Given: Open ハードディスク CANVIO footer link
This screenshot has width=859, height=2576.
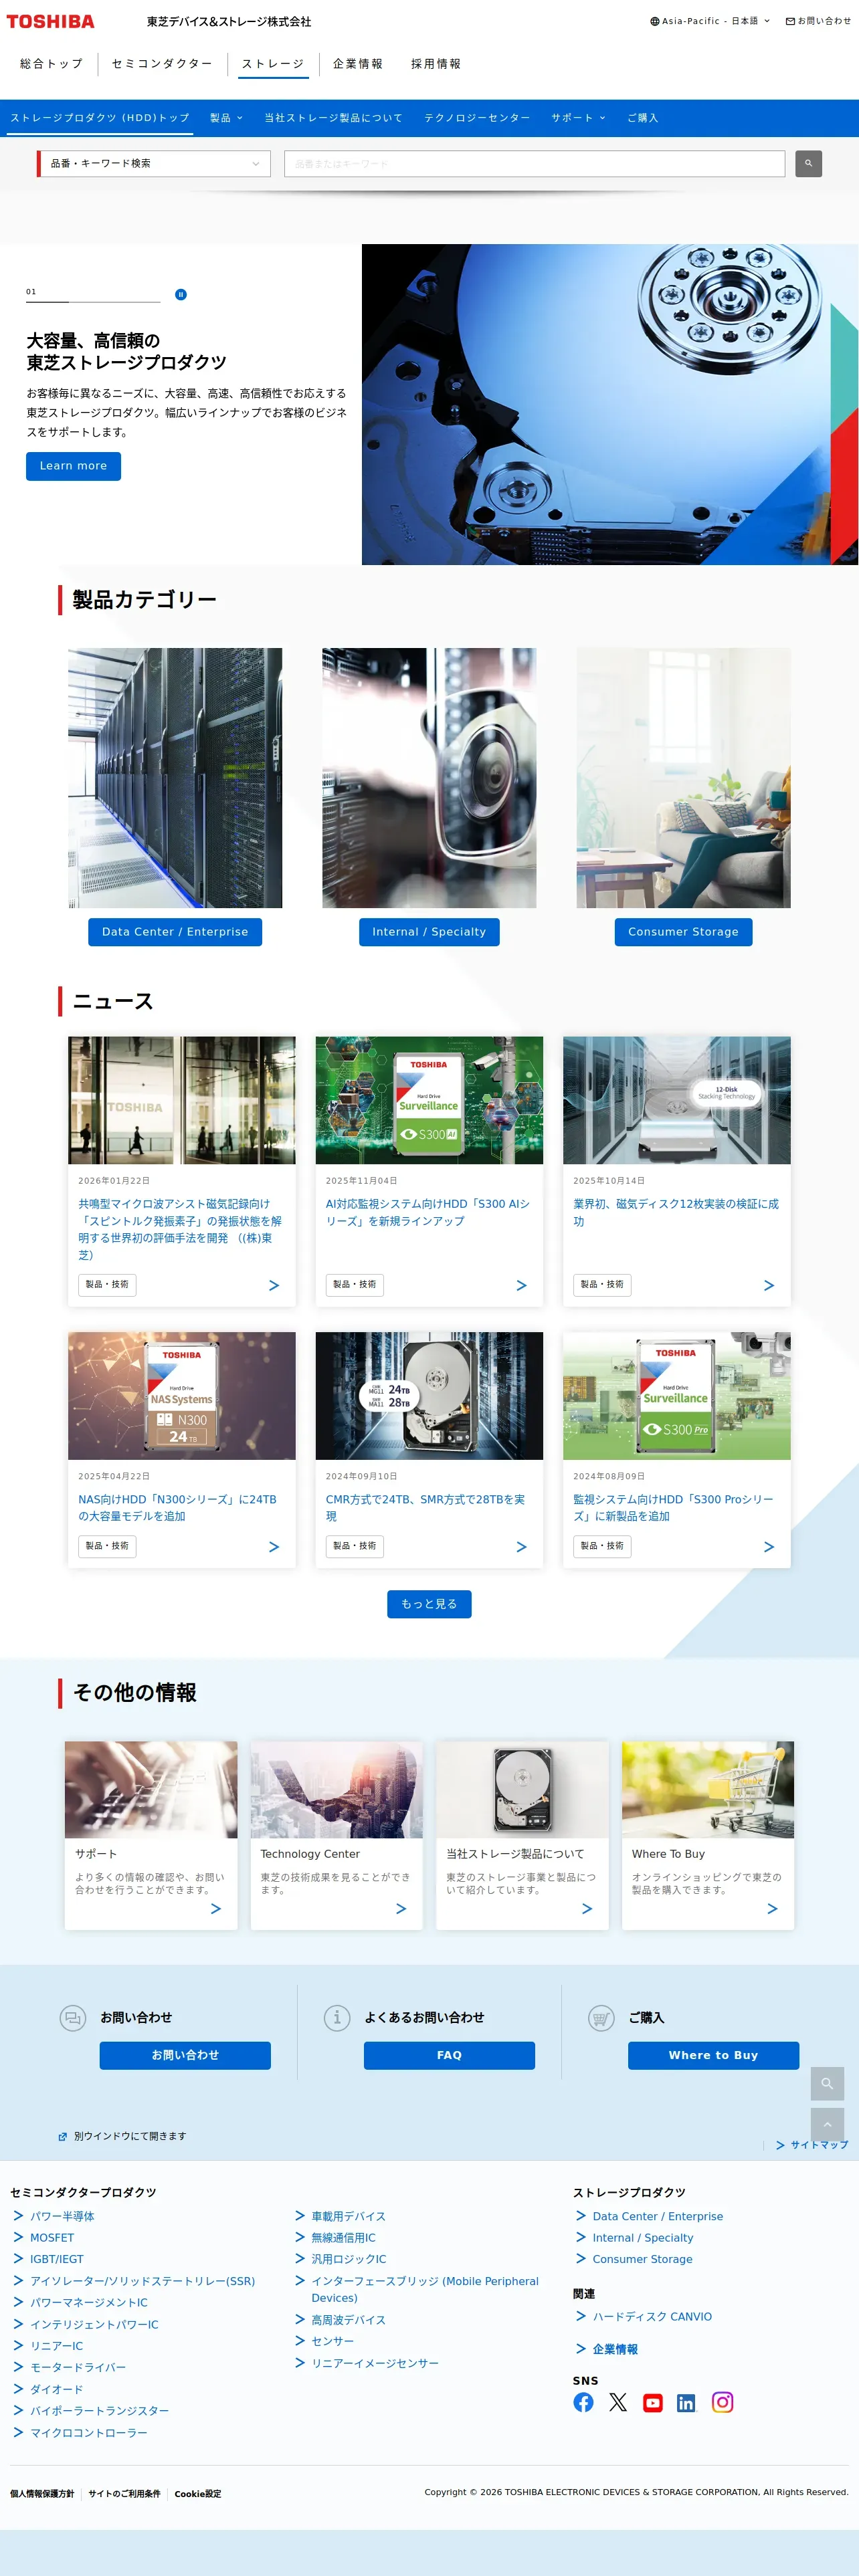Looking at the screenshot, I should pyautogui.click(x=652, y=2316).
